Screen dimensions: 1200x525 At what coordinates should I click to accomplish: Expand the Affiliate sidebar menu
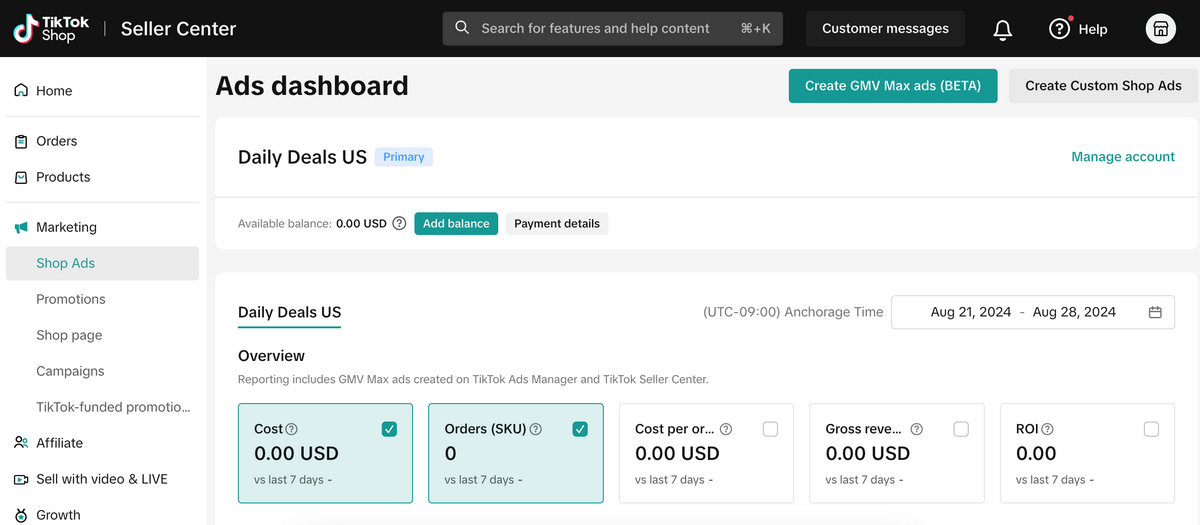click(x=59, y=443)
